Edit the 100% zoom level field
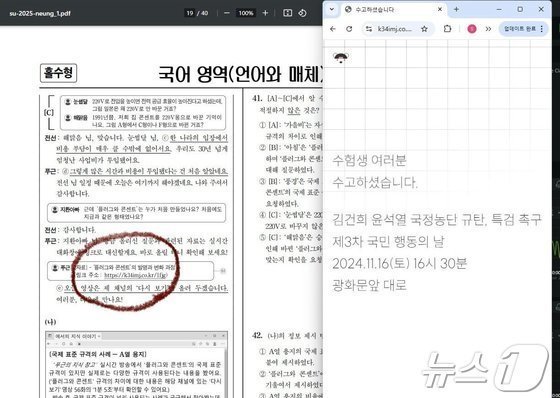 coord(246,13)
